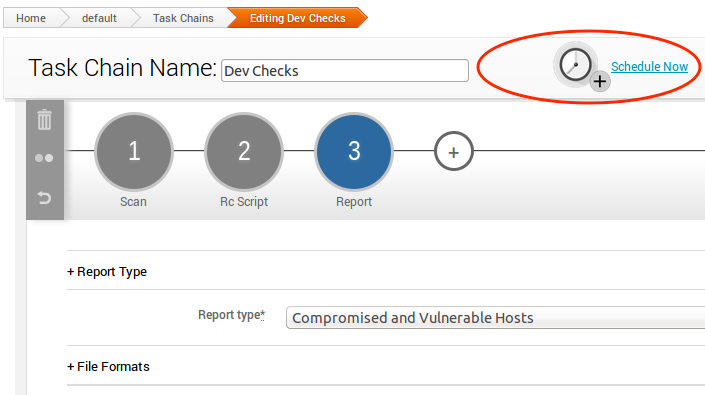705x395 pixels.
Task: Expand the File Formats section
Action: 108,366
